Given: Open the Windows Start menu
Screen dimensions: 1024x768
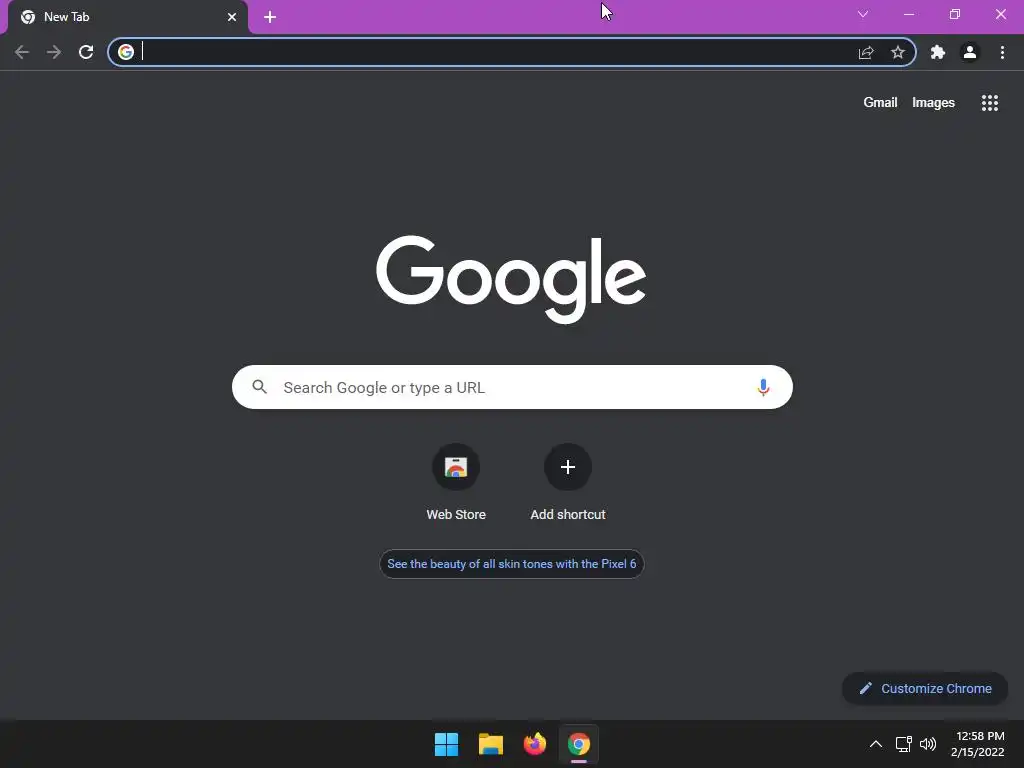Looking at the screenshot, I should click(447, 744).
